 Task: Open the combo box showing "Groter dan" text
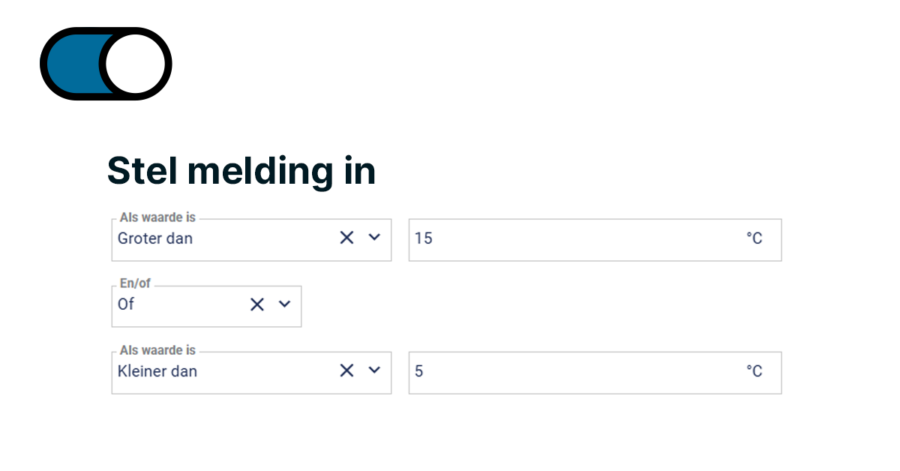(251, 240)
